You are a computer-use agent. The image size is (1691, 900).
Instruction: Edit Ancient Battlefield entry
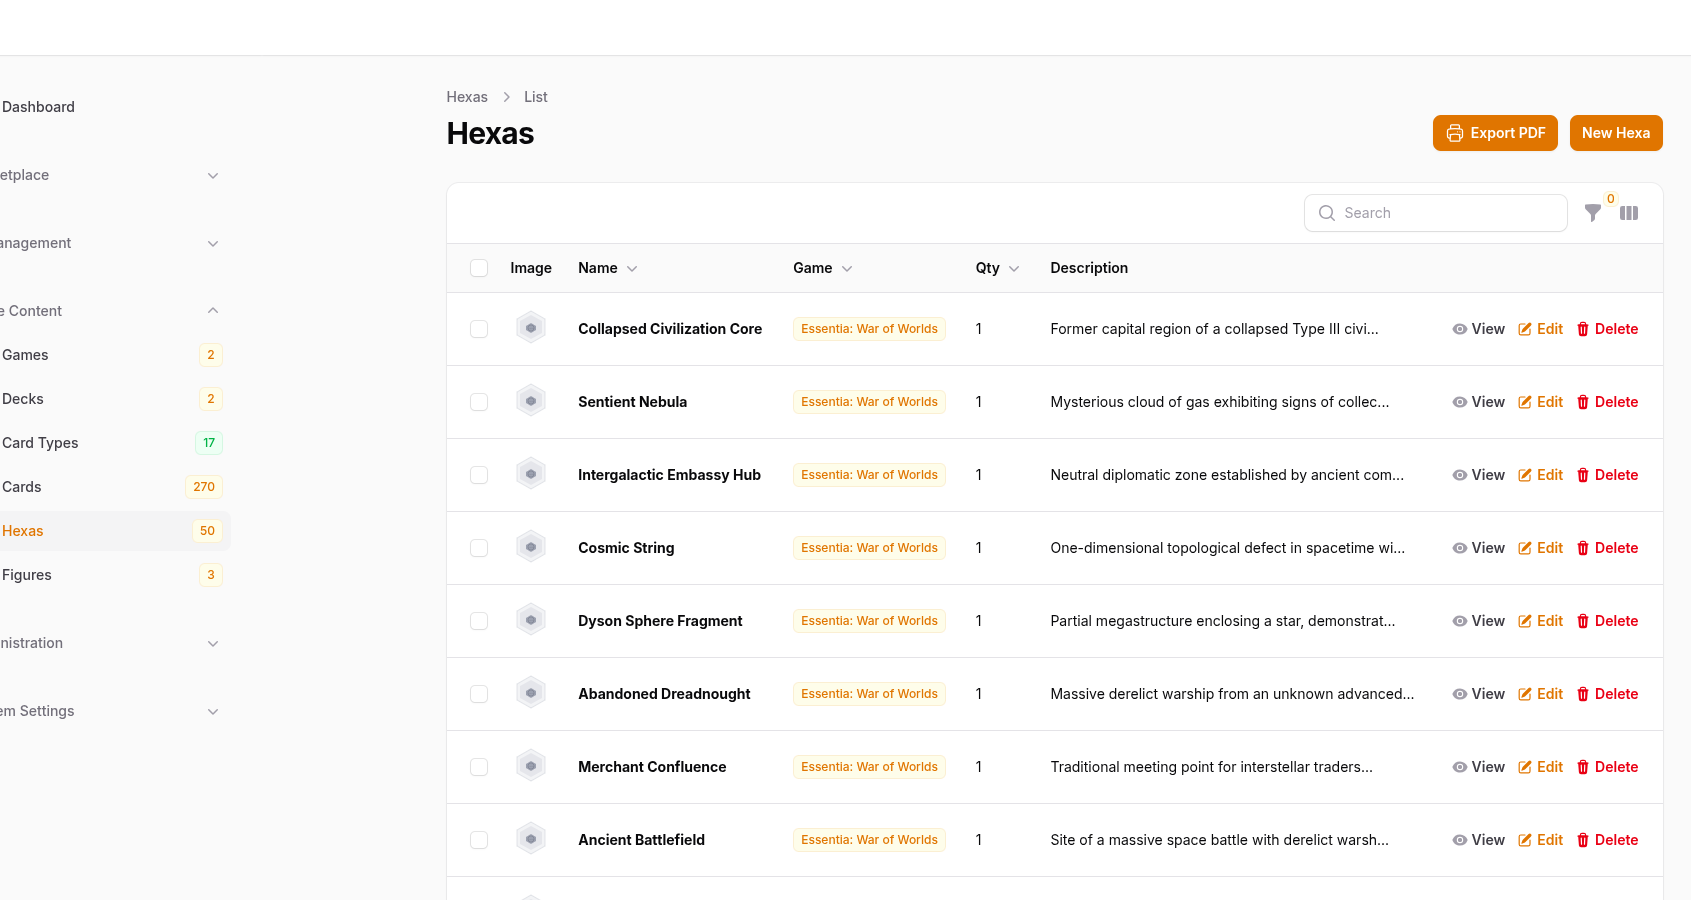(1540, 840)
